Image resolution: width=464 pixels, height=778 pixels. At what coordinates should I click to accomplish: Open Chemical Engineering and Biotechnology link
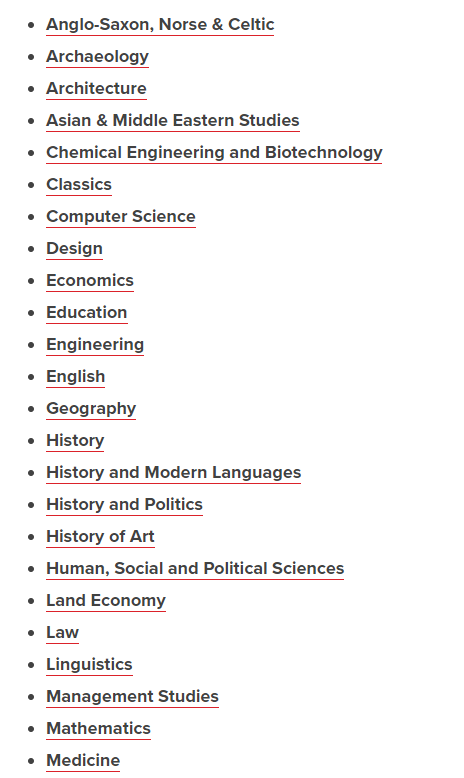[214, 152]
